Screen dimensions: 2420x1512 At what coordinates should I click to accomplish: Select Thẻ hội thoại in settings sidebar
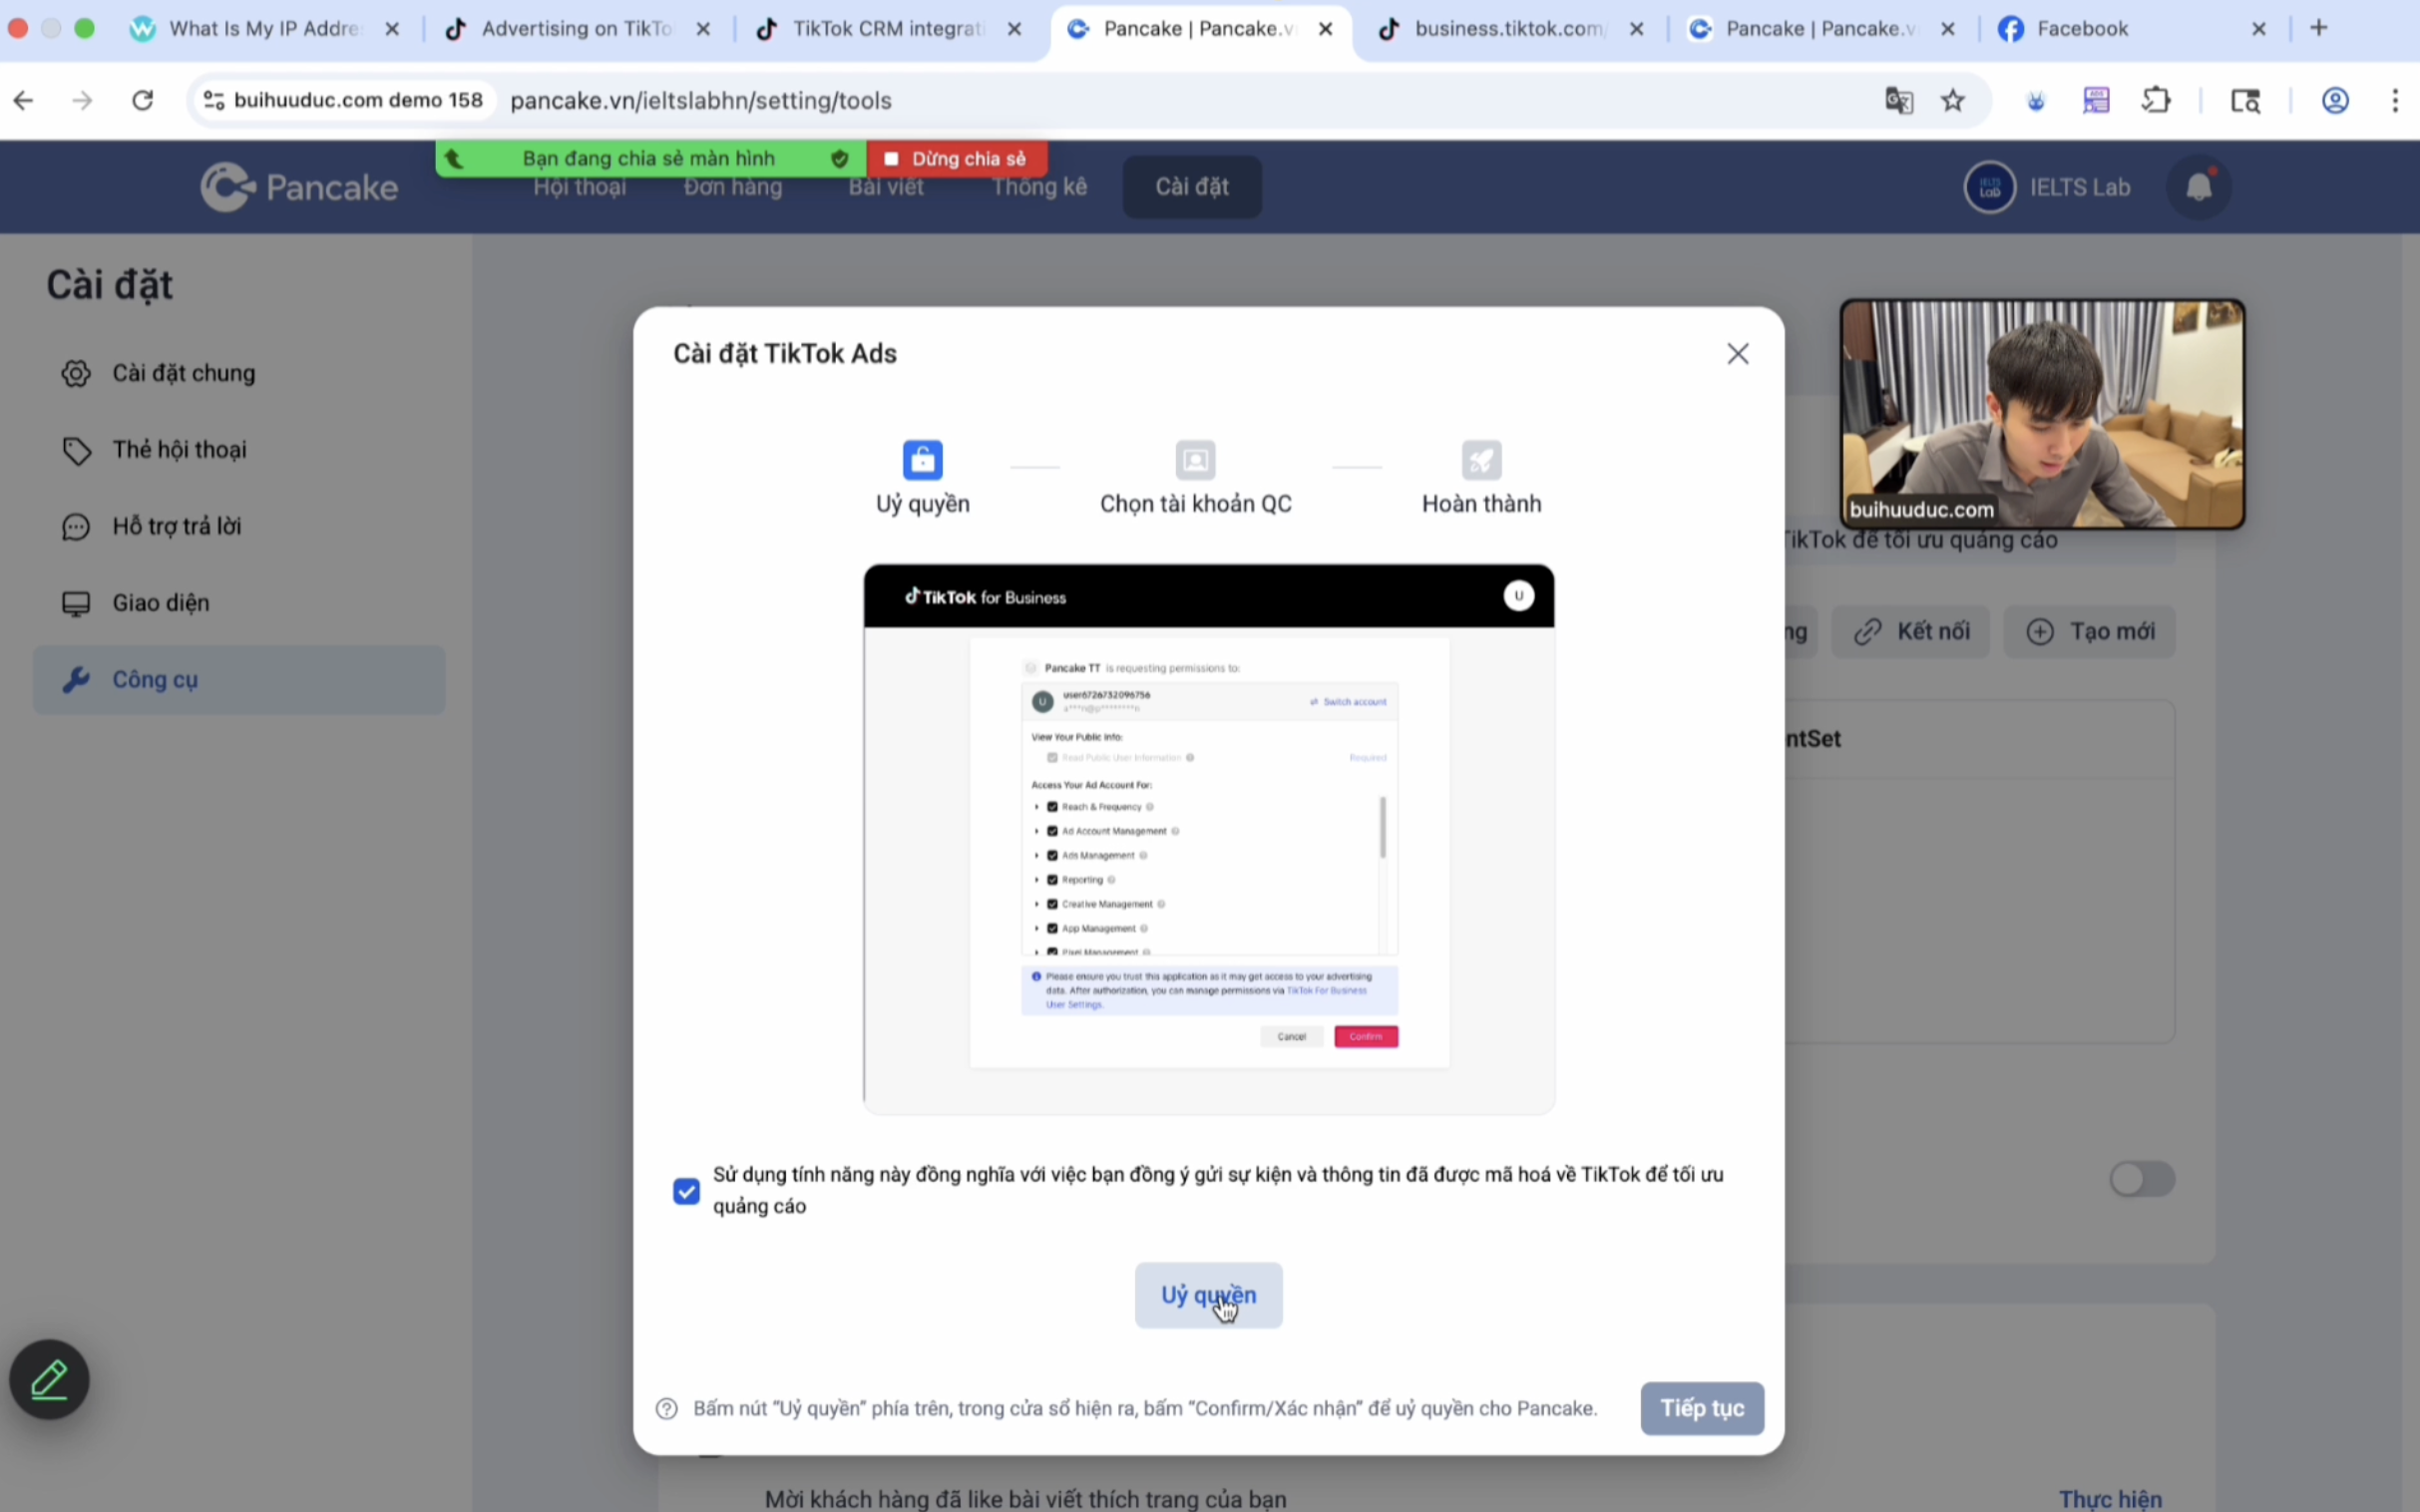pos(179,450)
